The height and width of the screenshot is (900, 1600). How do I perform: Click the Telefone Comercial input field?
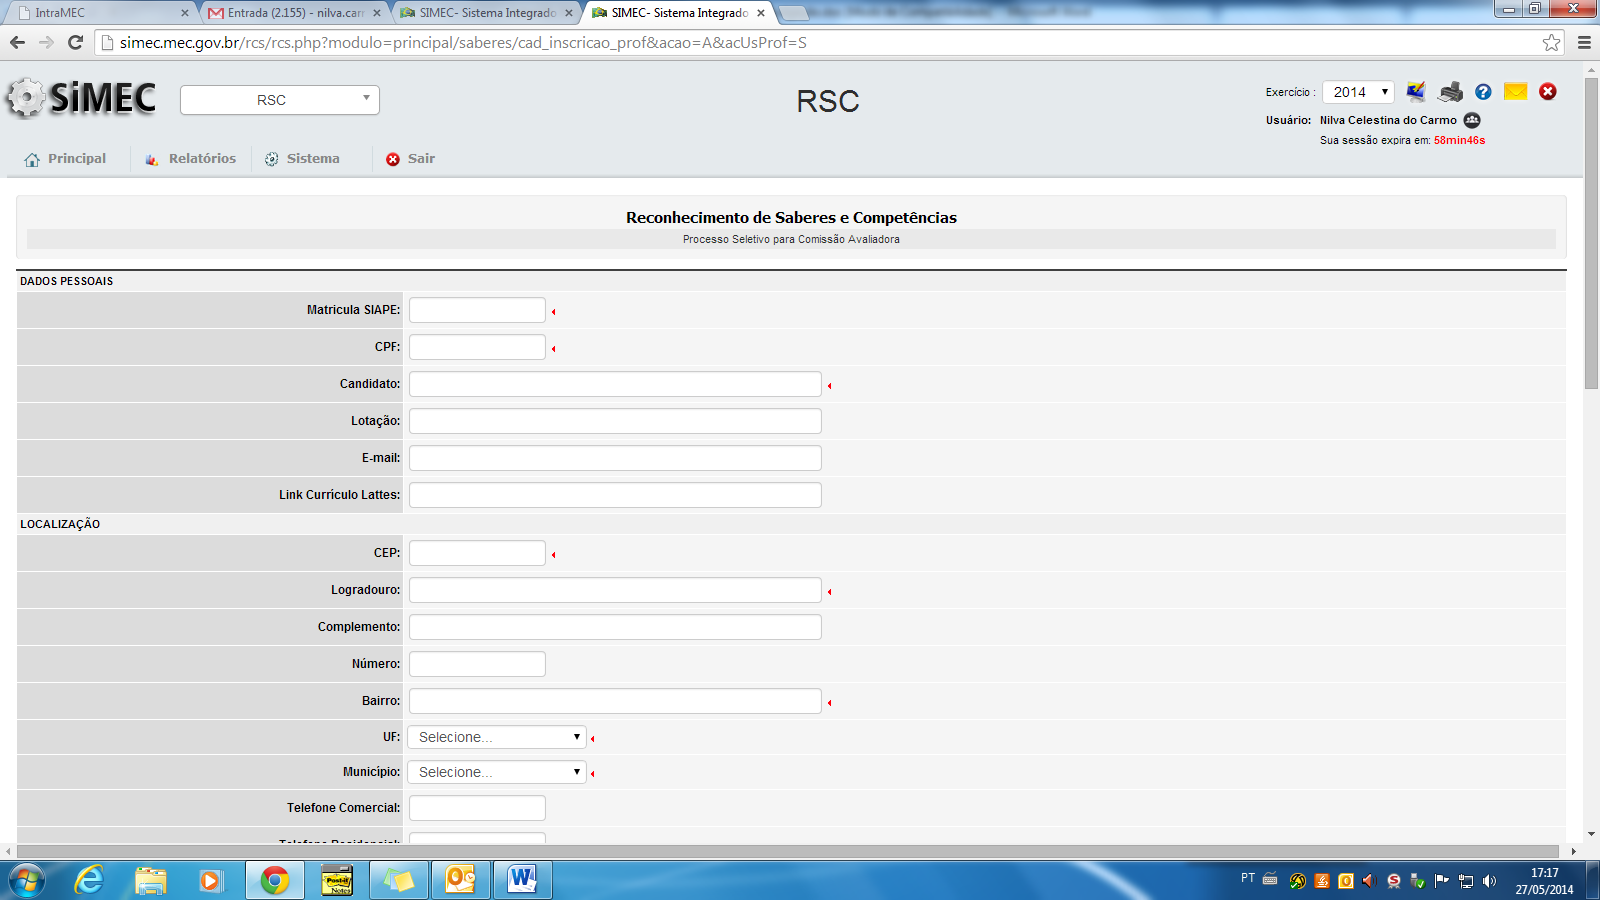[x=477, y=808]
